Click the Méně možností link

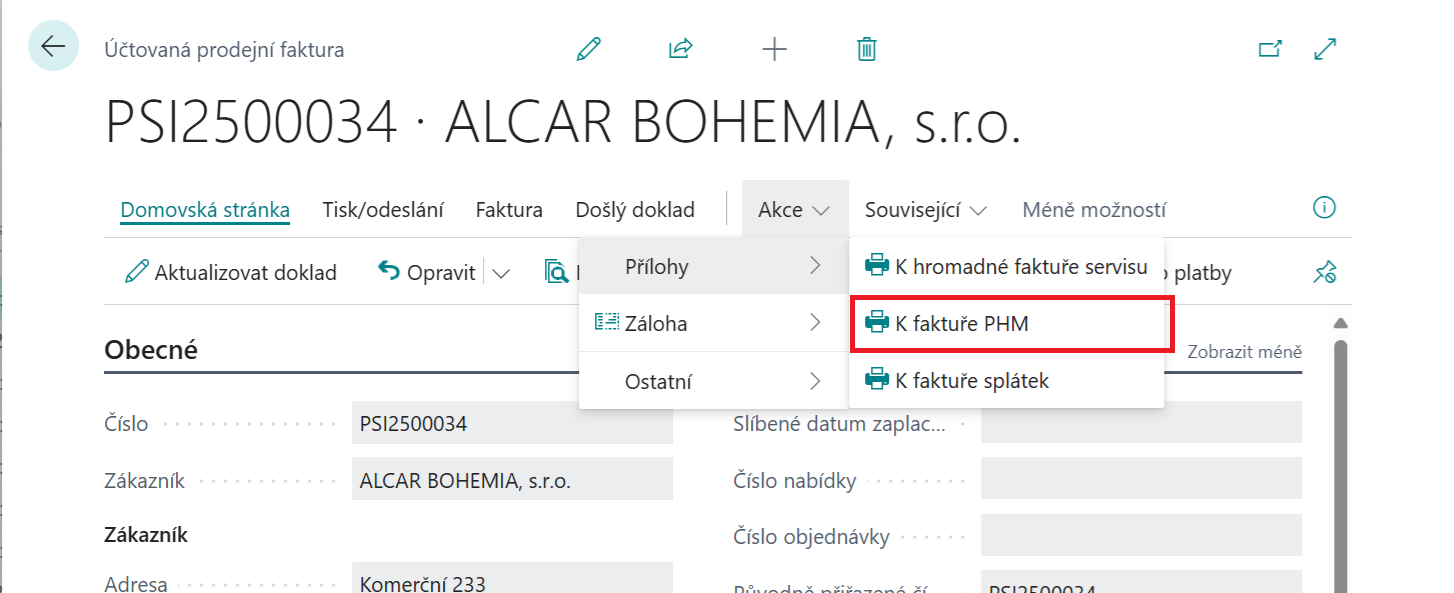(1093, 210)
